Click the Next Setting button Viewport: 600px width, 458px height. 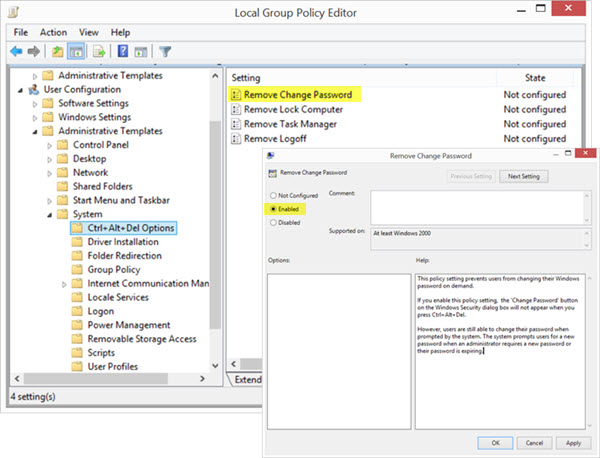pos(523,176)
